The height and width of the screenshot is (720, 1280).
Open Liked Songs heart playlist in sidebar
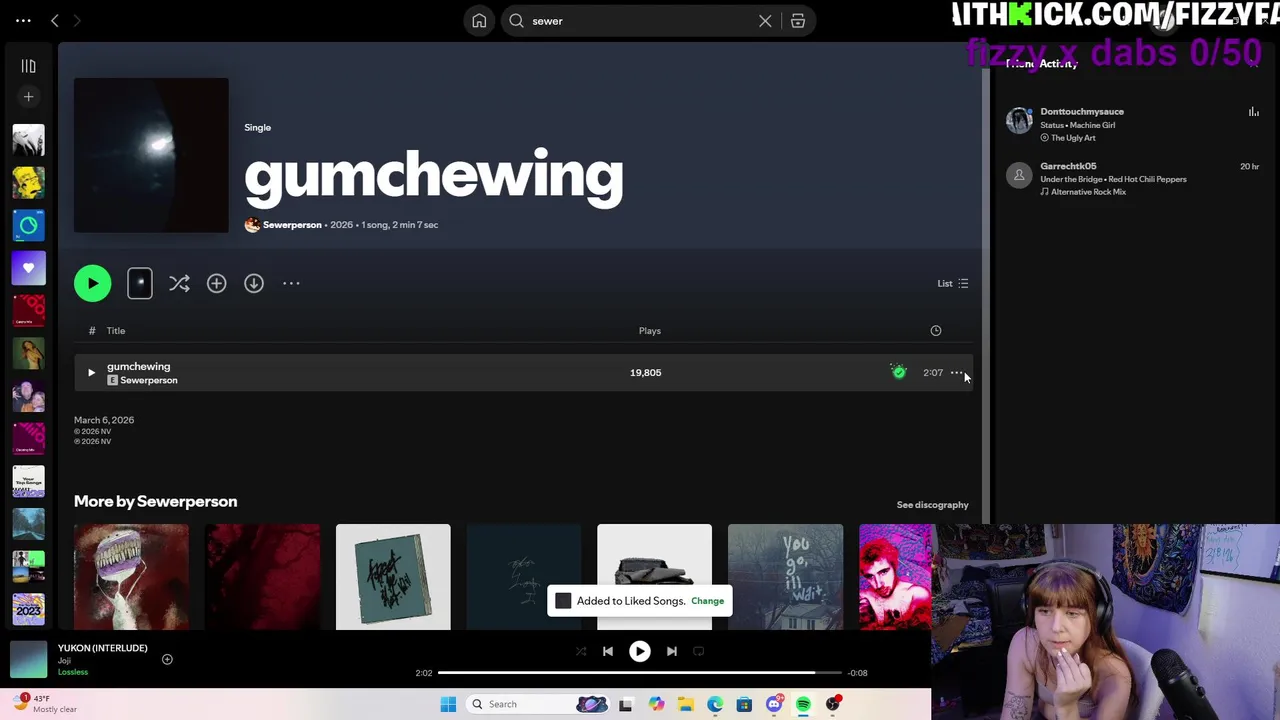(x=28, y=268)
